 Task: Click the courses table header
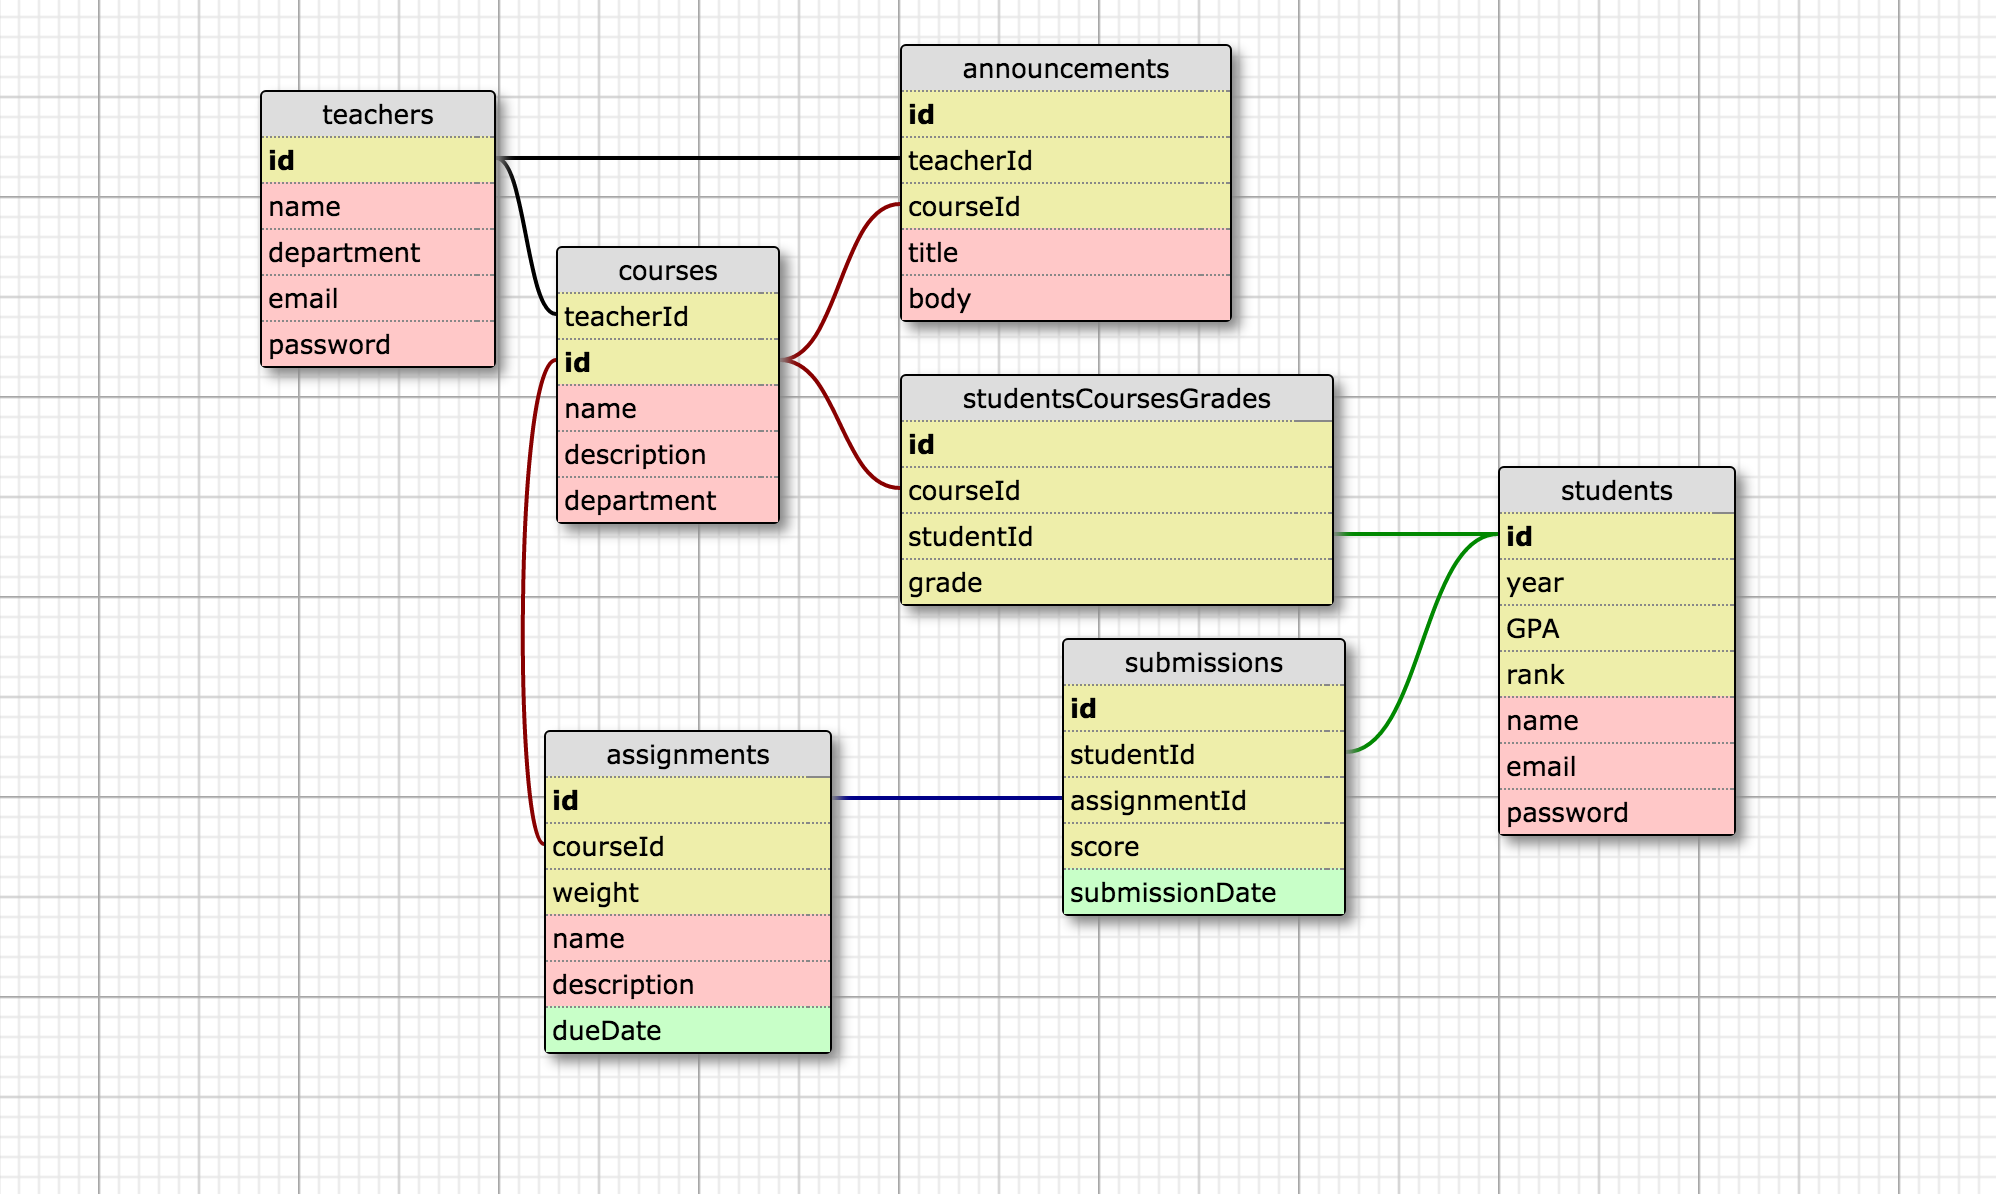(x=667, y=271)
